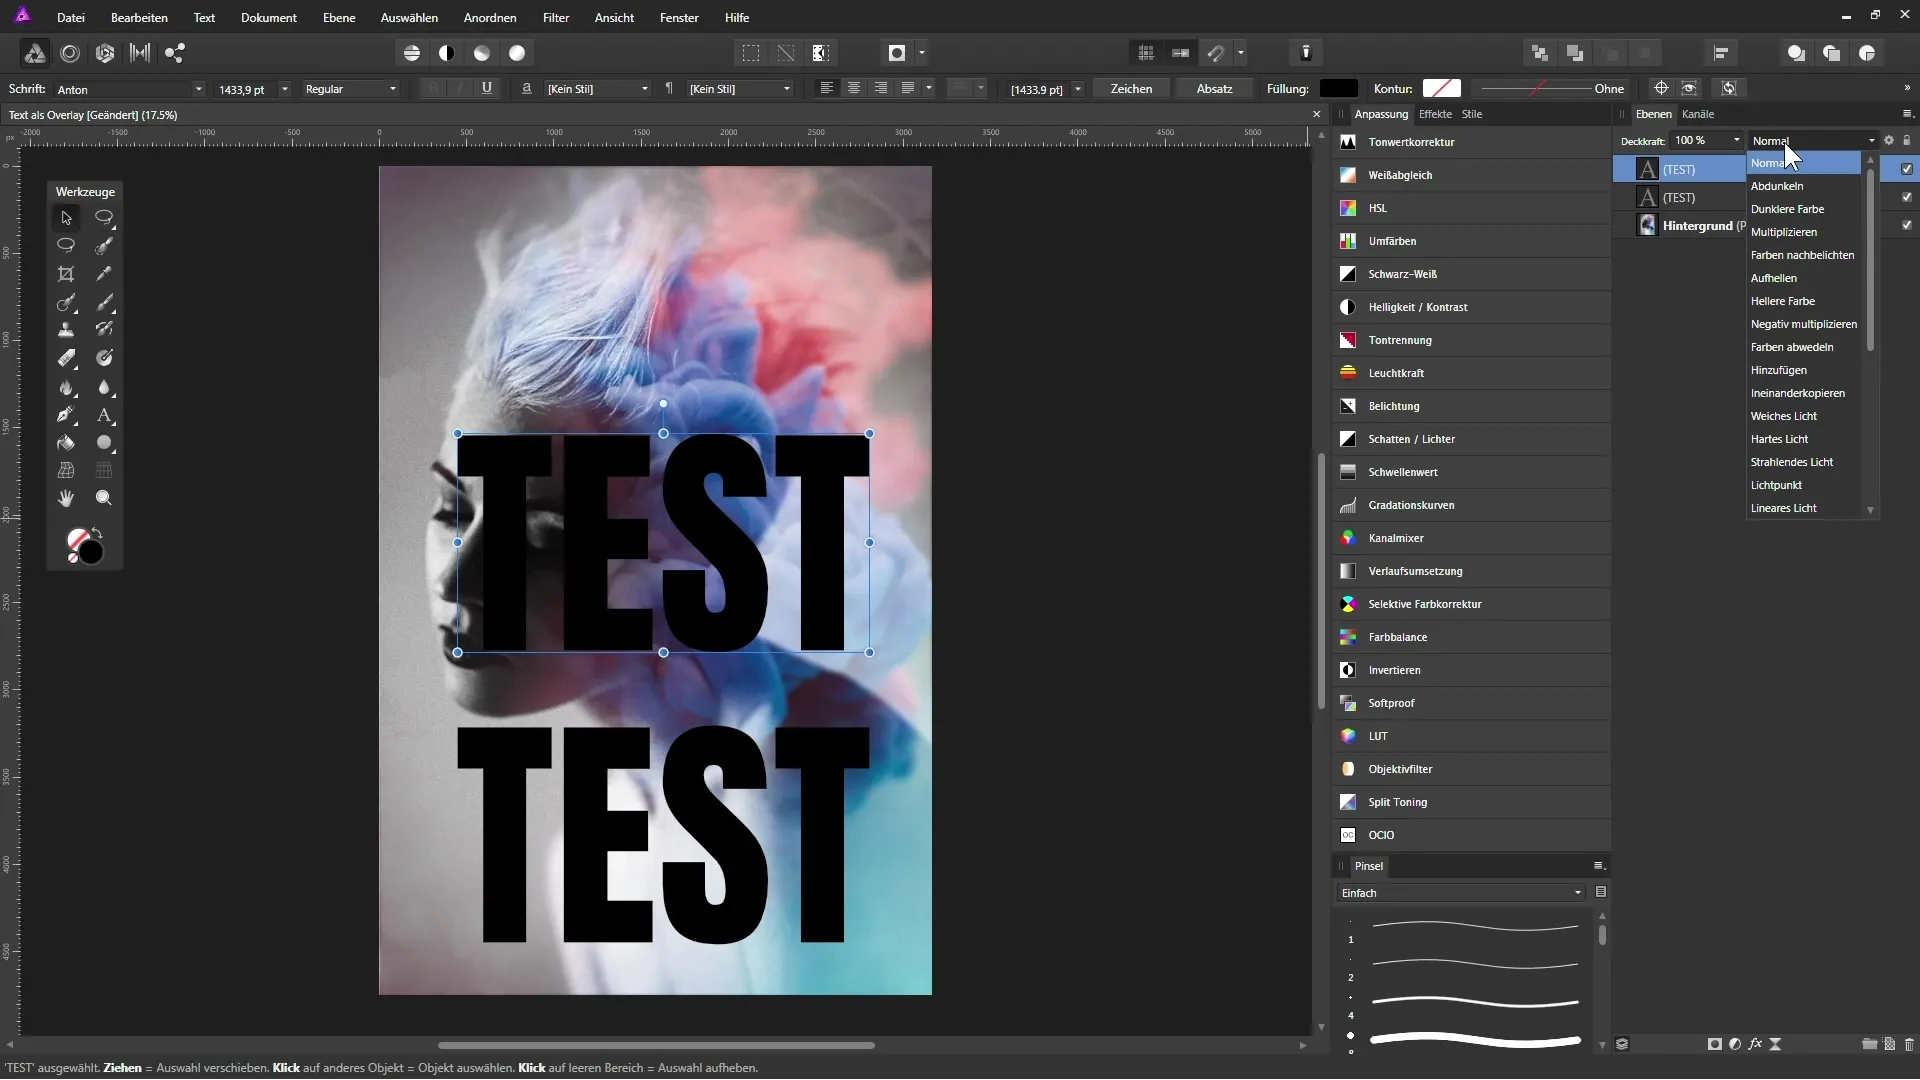The width and height of the screenshot is (1920, 1080).
Task: Click the Clone Stamp tool
Action: click(66, 330)
